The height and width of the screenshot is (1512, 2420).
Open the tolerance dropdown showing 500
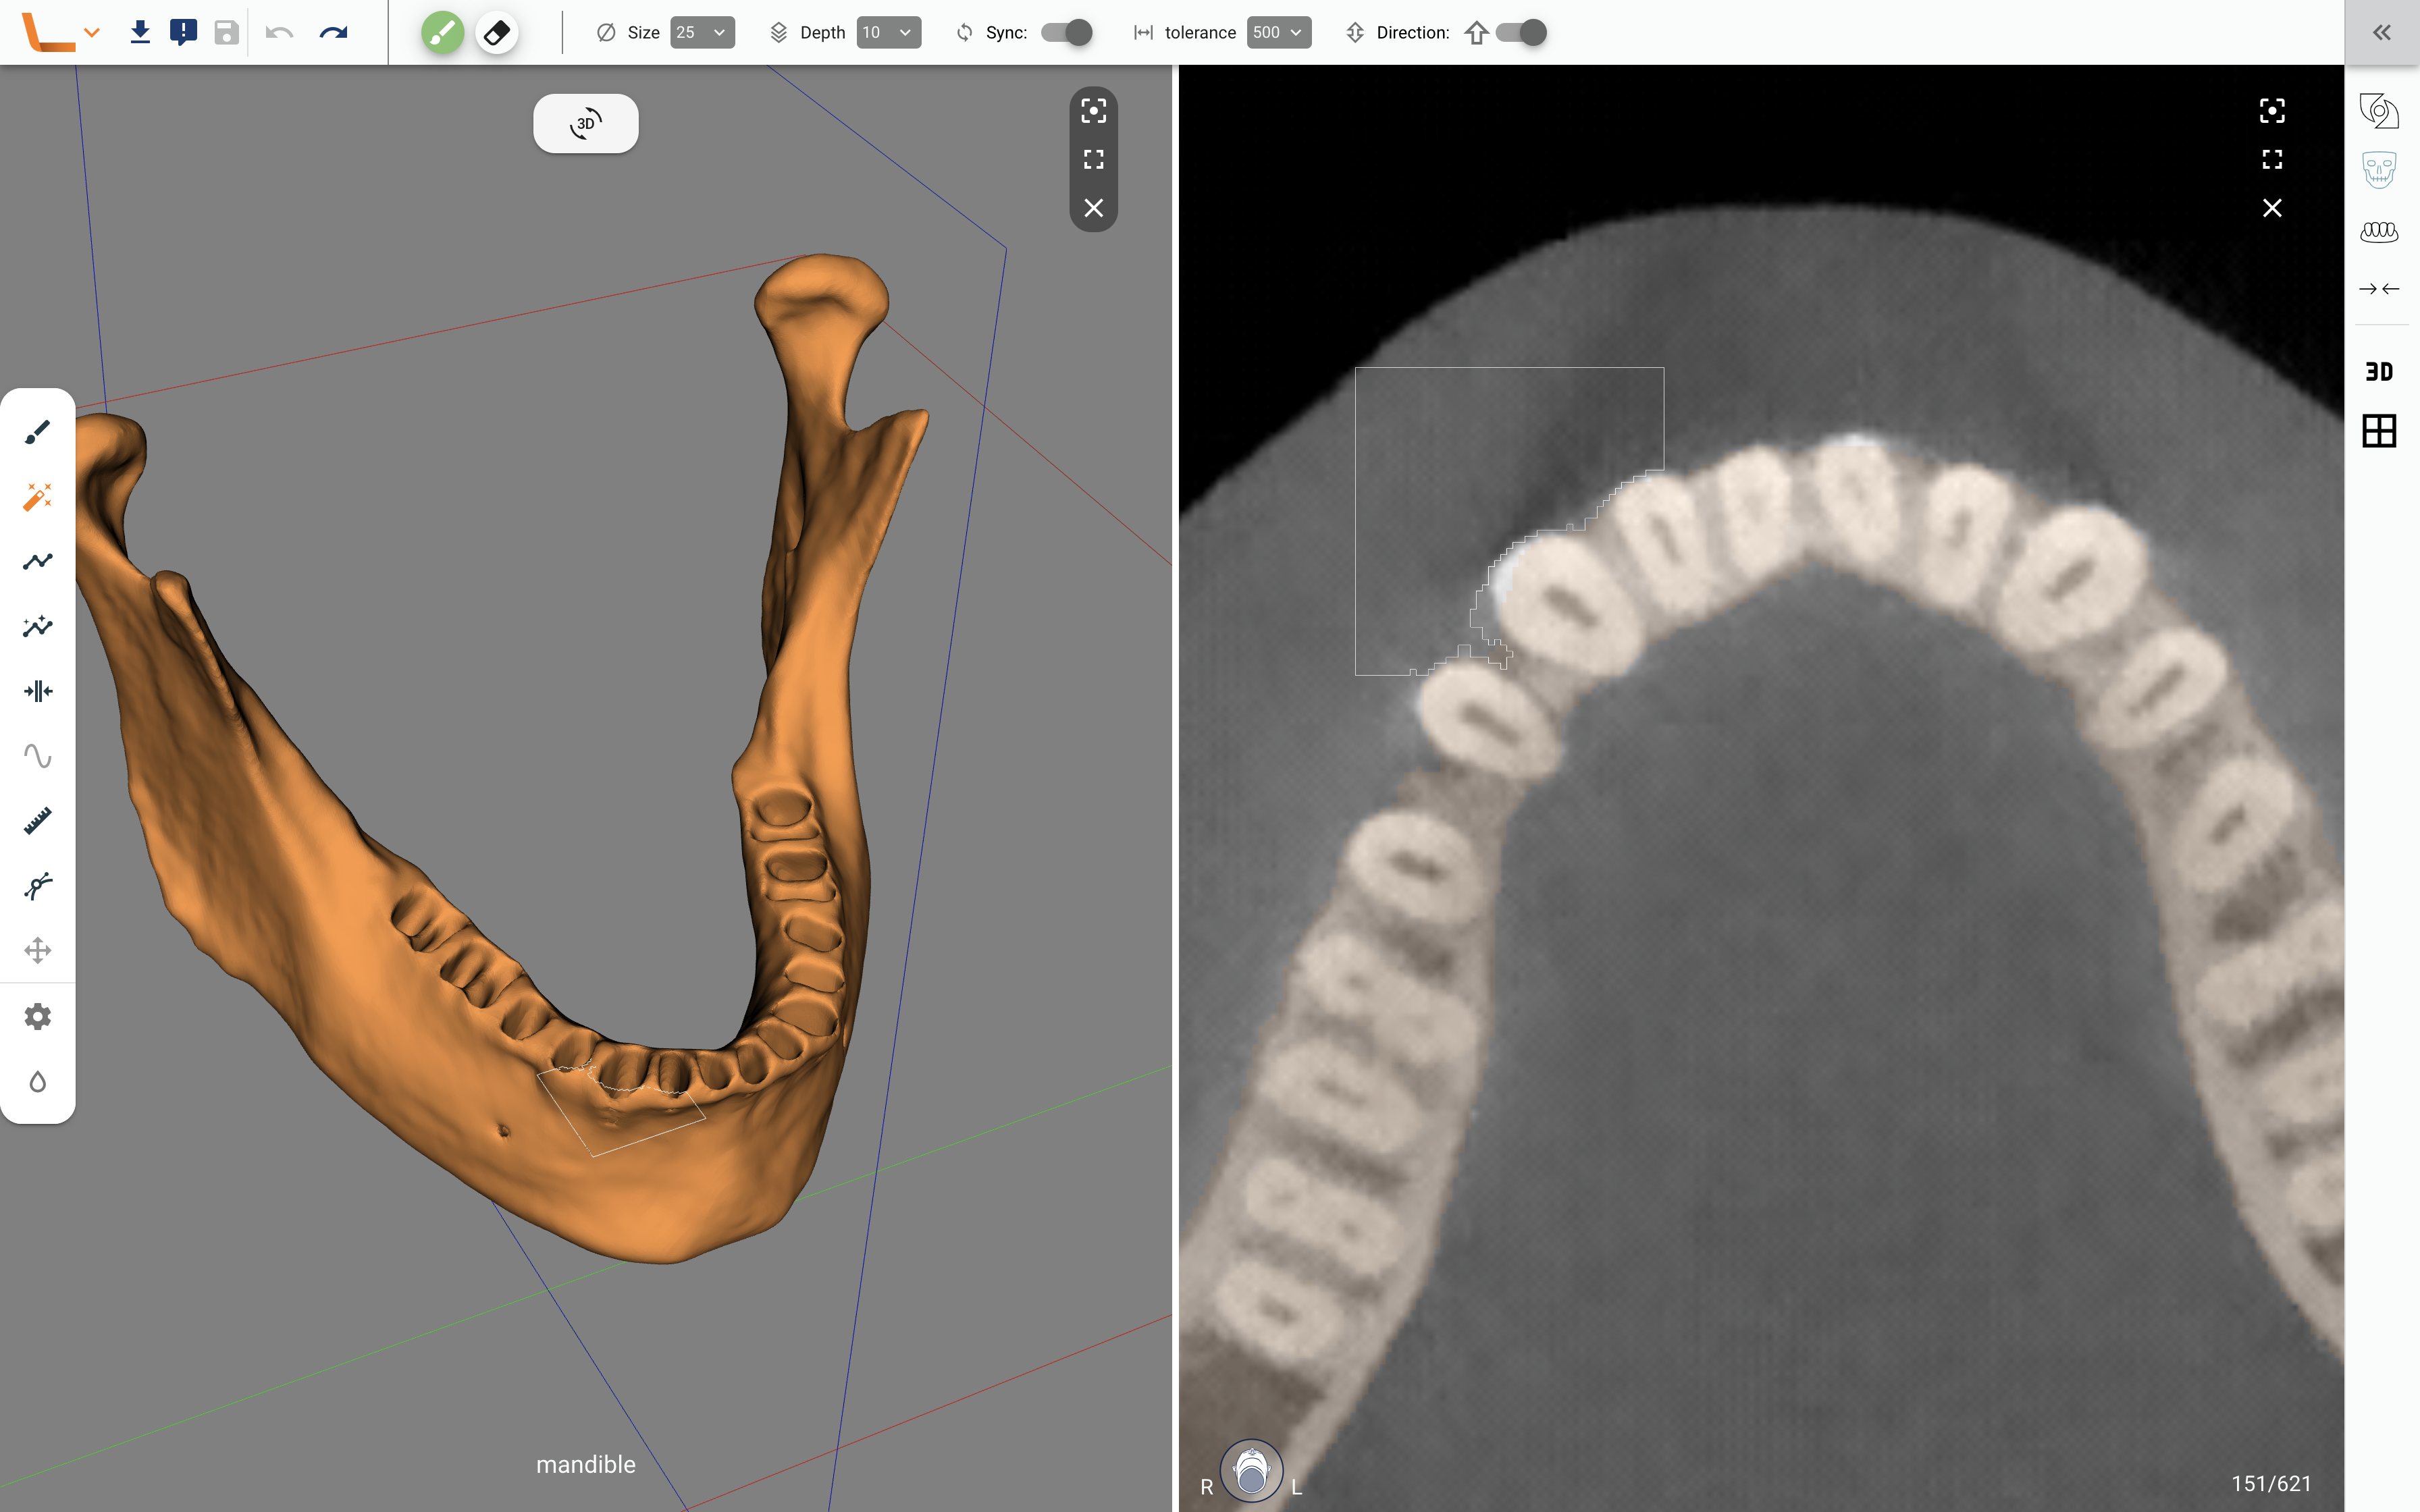1278,33
